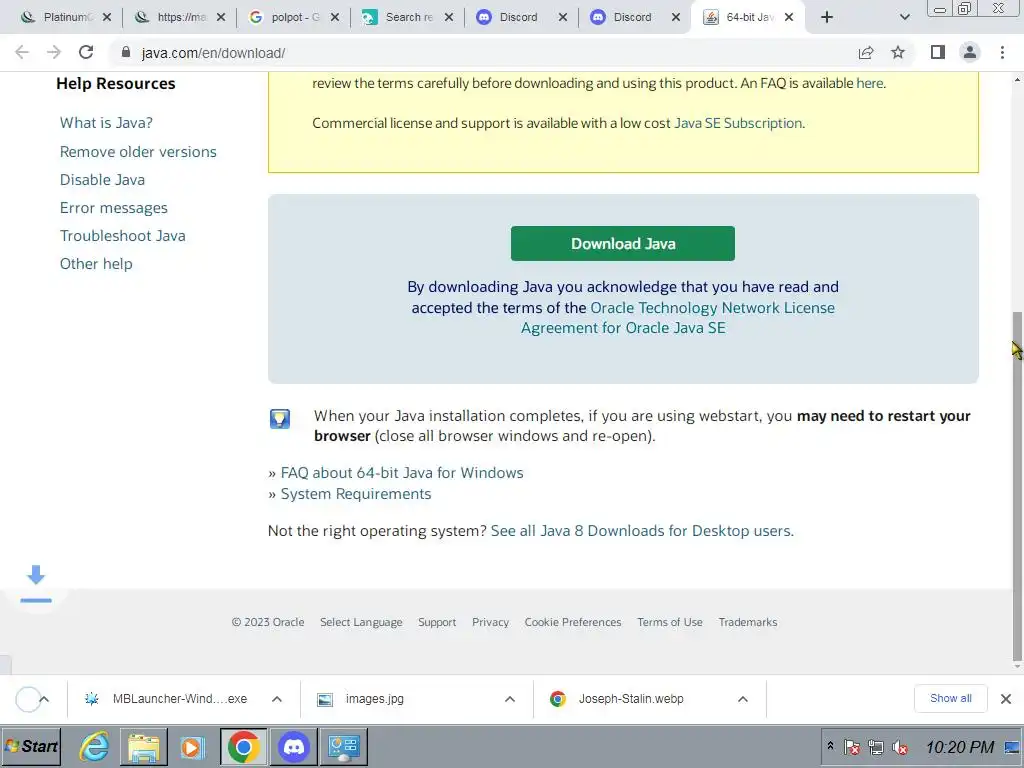This screenshot has width=1024, height=768.
Task: Open Privacy footer link
Action: 490,622
